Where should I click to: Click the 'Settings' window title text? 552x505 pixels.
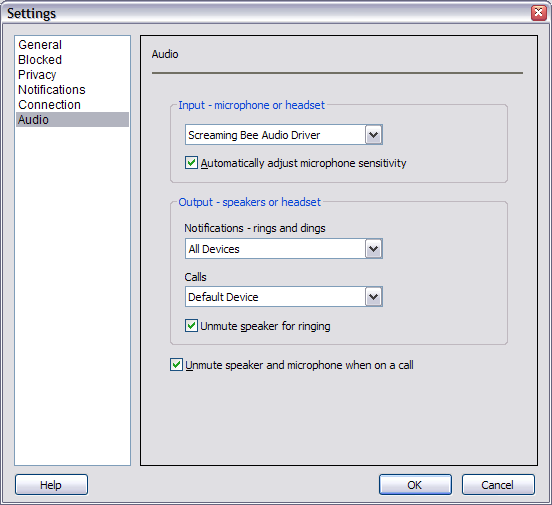coord(32,13)
